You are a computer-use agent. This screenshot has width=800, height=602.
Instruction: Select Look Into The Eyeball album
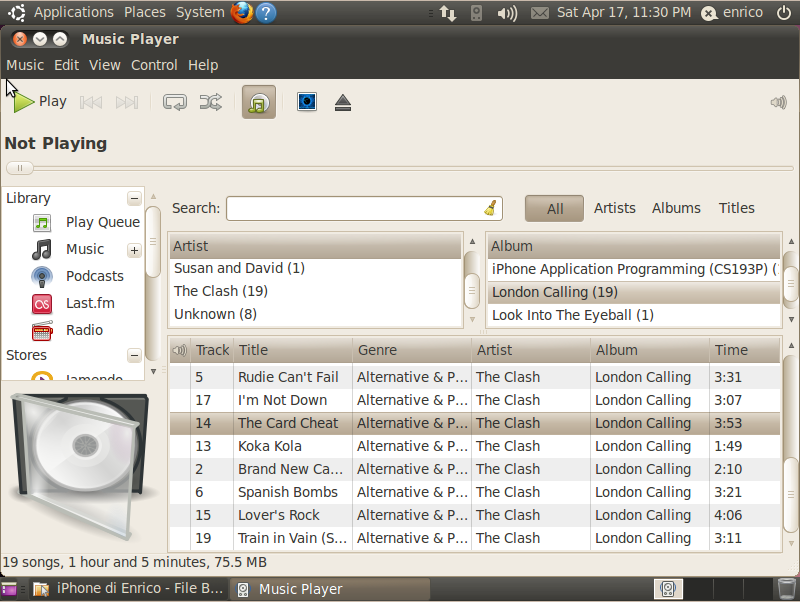(634, 315)
